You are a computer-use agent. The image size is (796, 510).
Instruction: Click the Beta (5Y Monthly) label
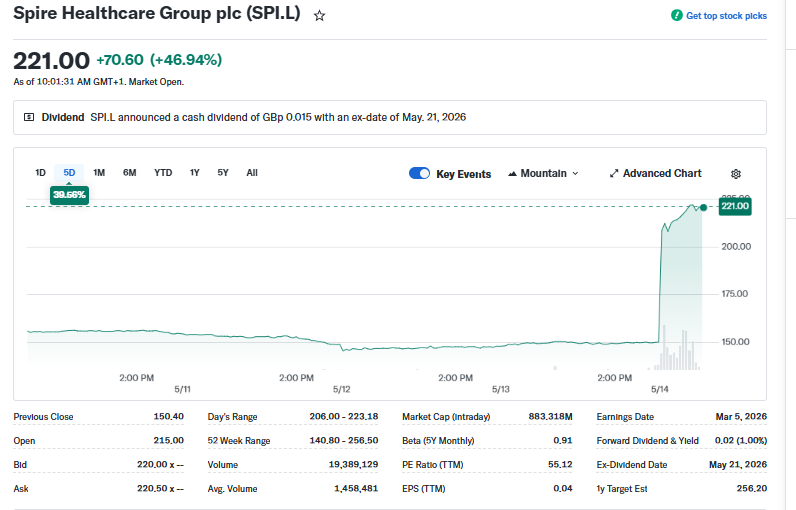coord(438,440)
